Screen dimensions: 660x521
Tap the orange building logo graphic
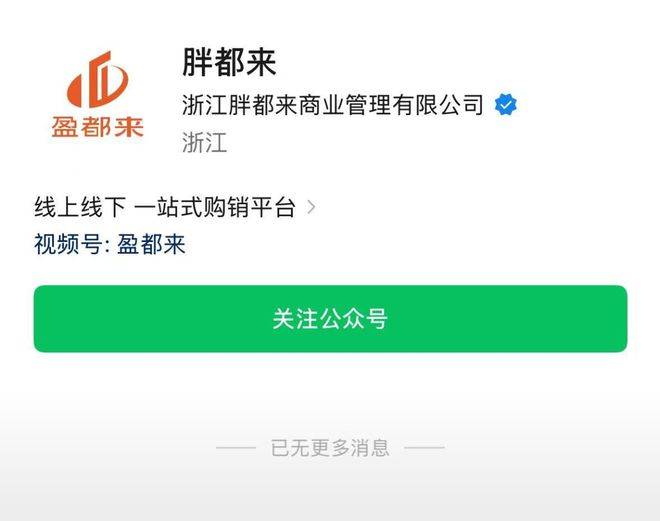tap(98, 79)
